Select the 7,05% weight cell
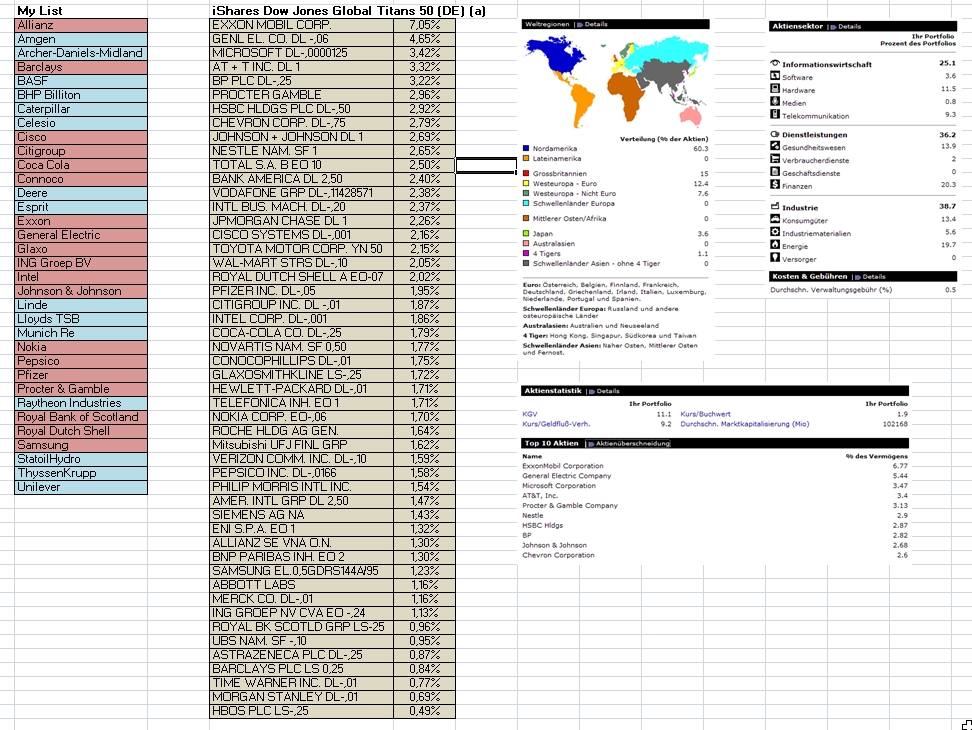972x730 pixels. [x=425, y=25]
